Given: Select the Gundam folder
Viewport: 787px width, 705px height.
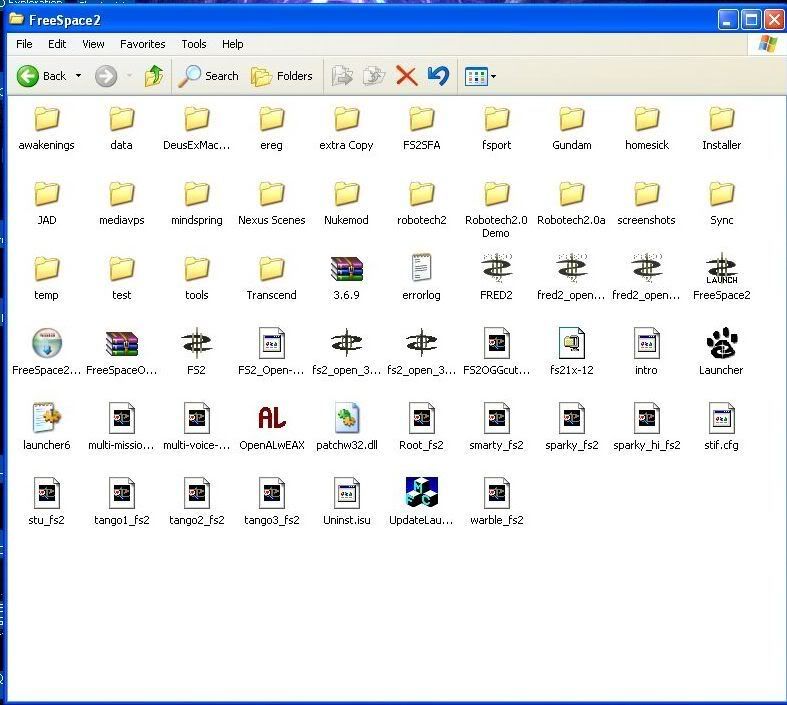Looking at the screenshot, I should tap(572, 128).
